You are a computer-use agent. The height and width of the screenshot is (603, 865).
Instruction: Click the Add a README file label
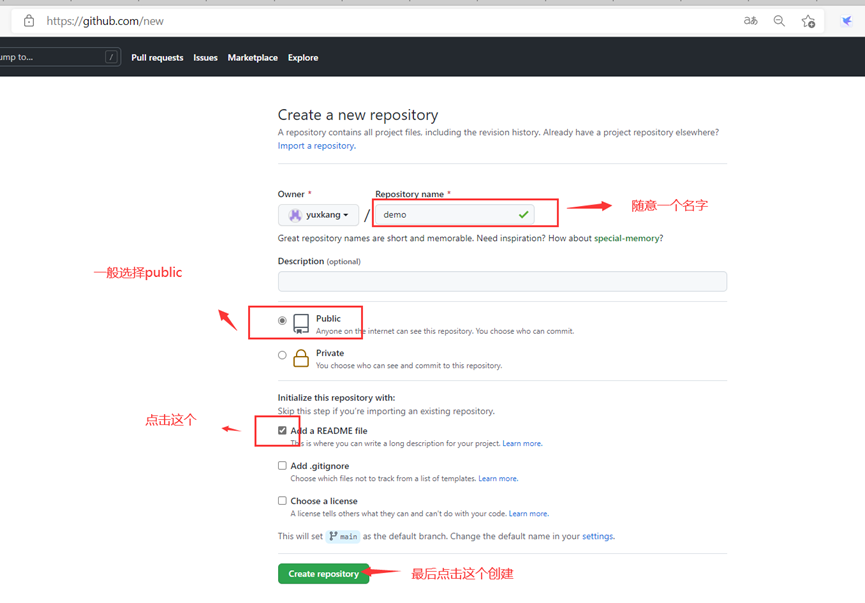point(329,431)
